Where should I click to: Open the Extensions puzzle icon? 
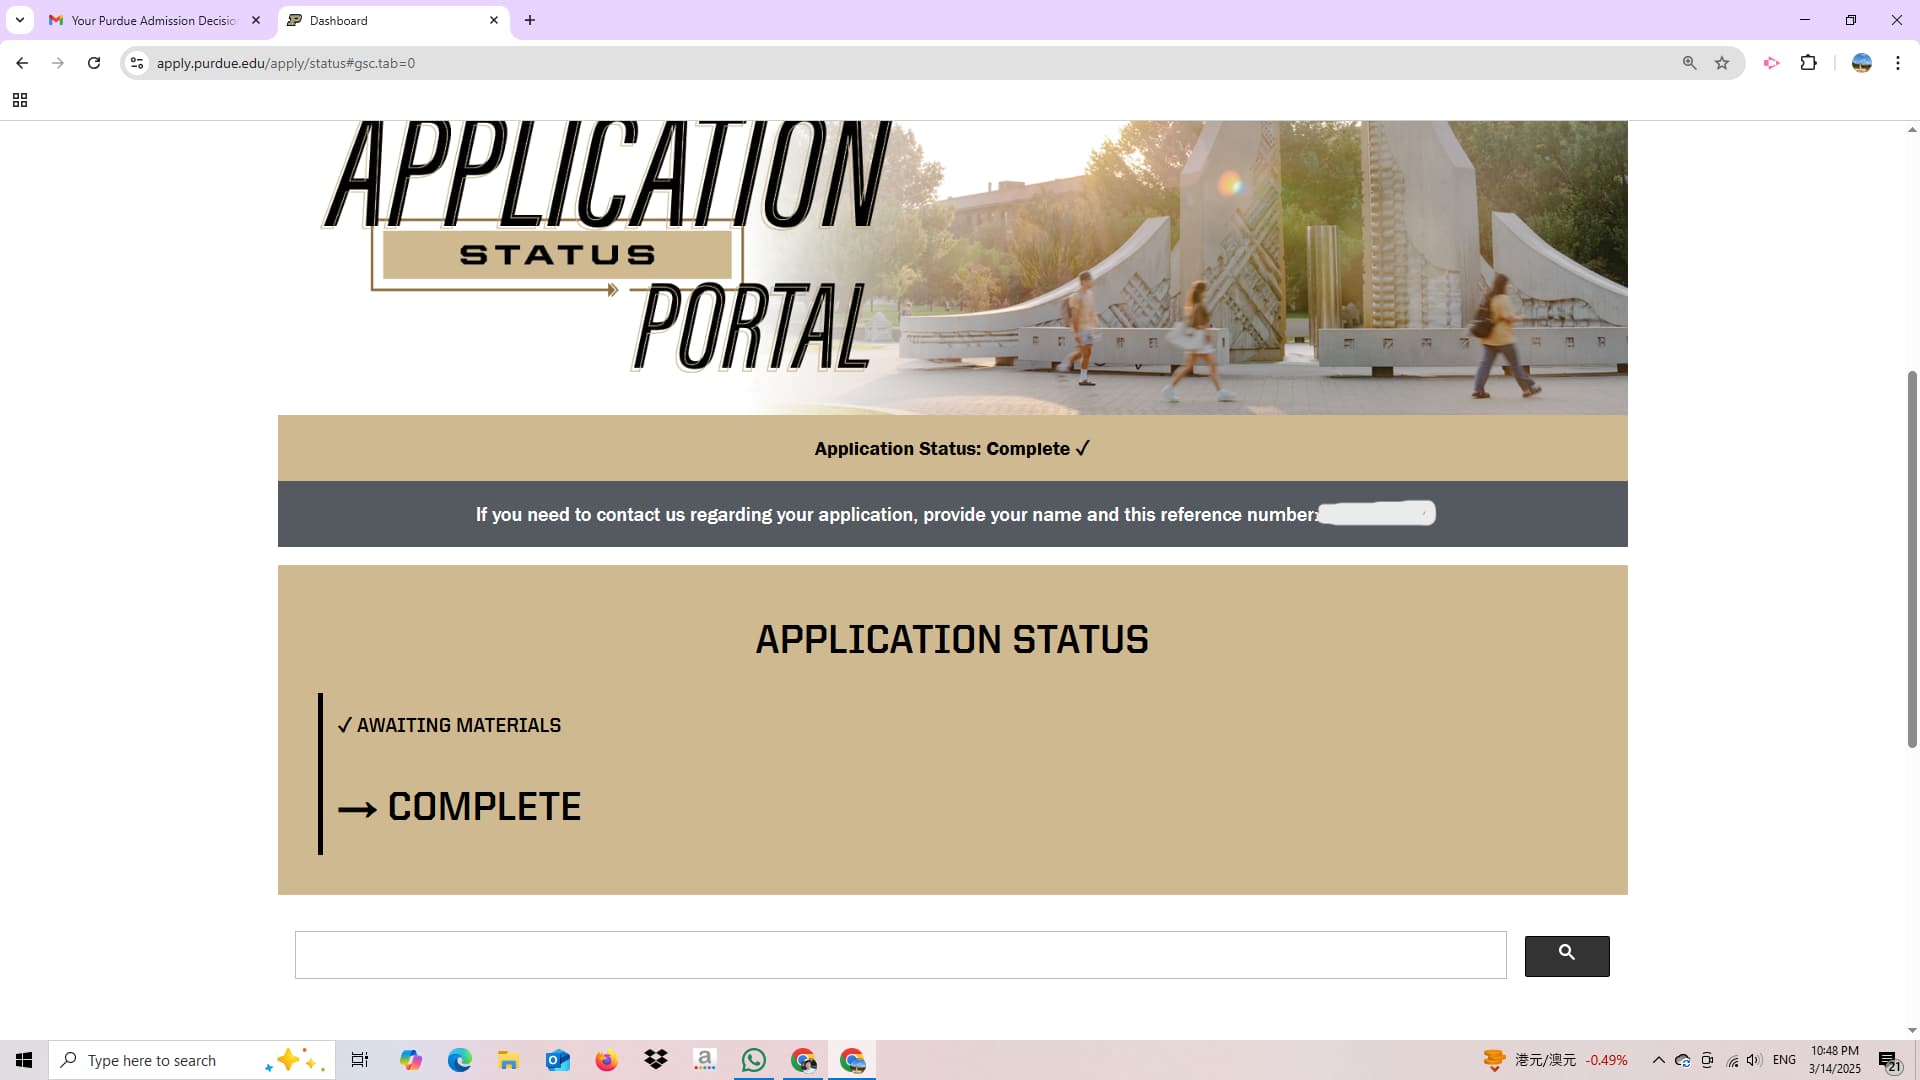[x=1808, y=63]
